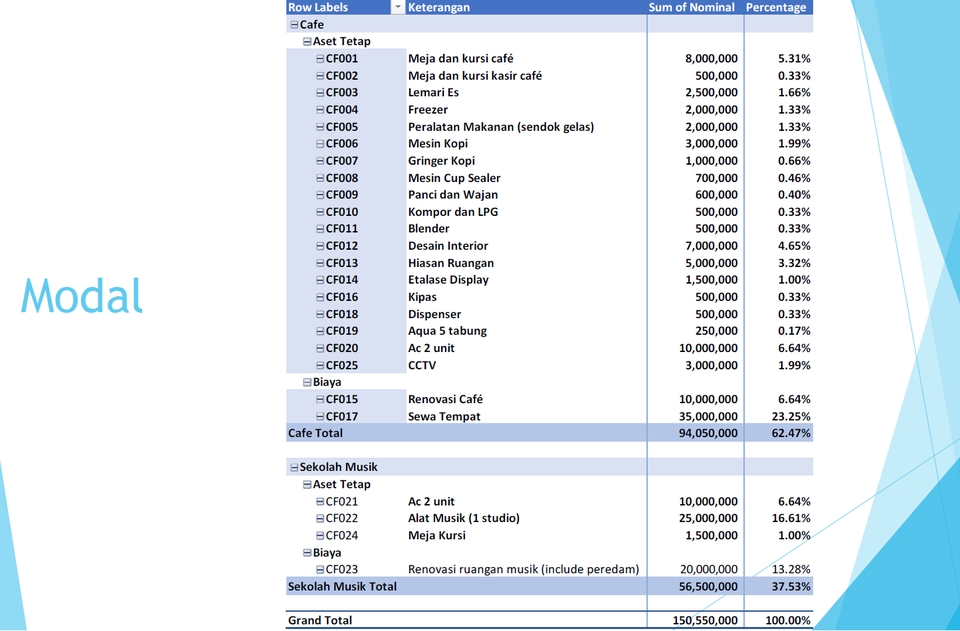Collapse the Sekolah Musik group

click(294, 468)
